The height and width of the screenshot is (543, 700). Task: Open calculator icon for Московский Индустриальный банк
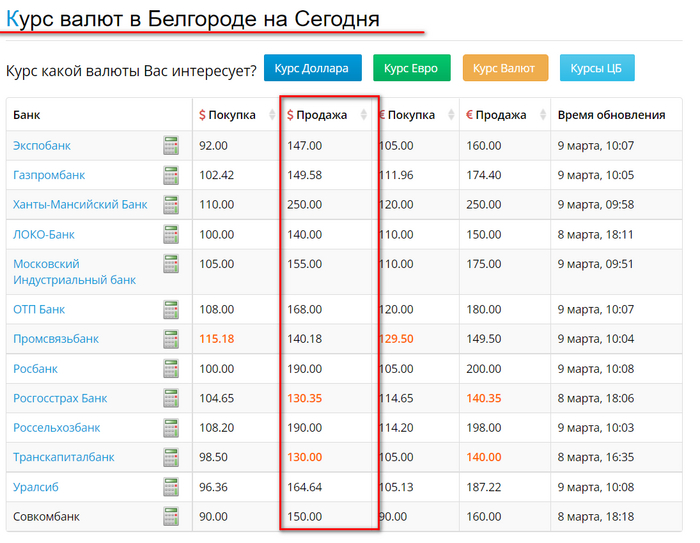(x=171, y=264)
